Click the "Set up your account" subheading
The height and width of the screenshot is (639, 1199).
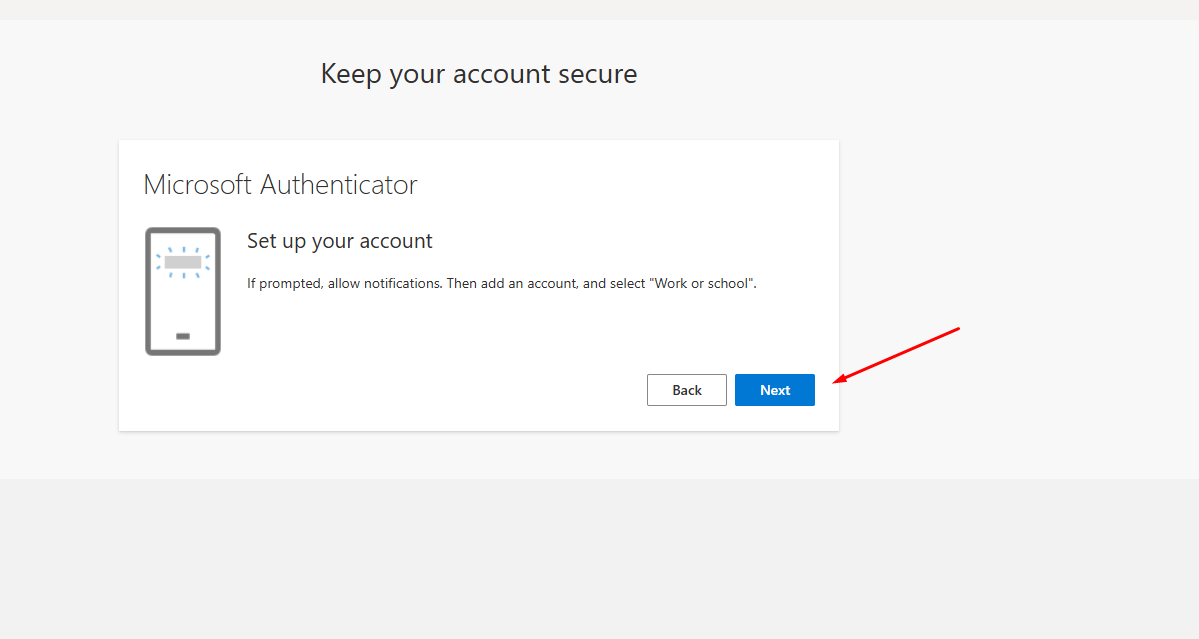coord(339,241)
